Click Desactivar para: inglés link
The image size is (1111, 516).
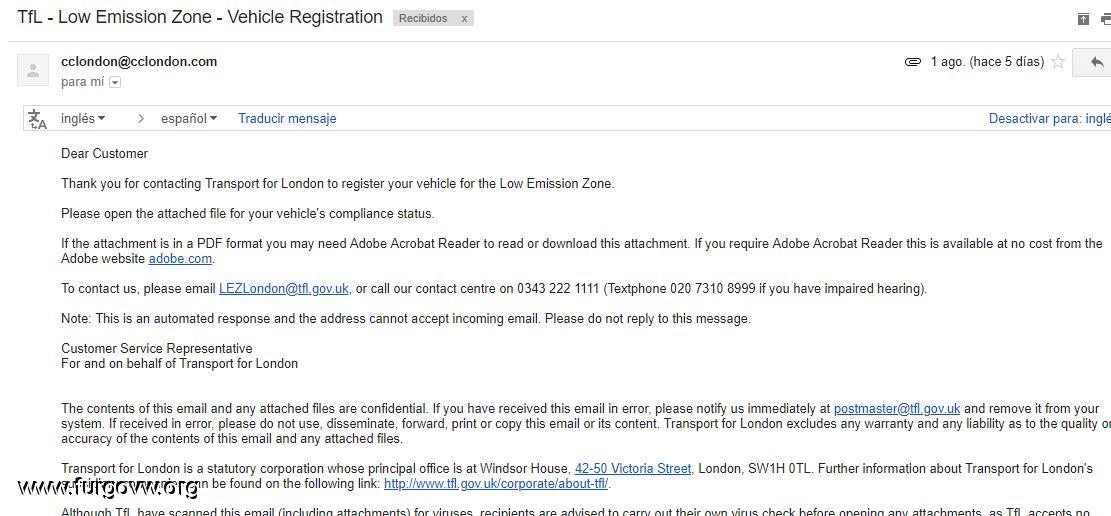1050,118
